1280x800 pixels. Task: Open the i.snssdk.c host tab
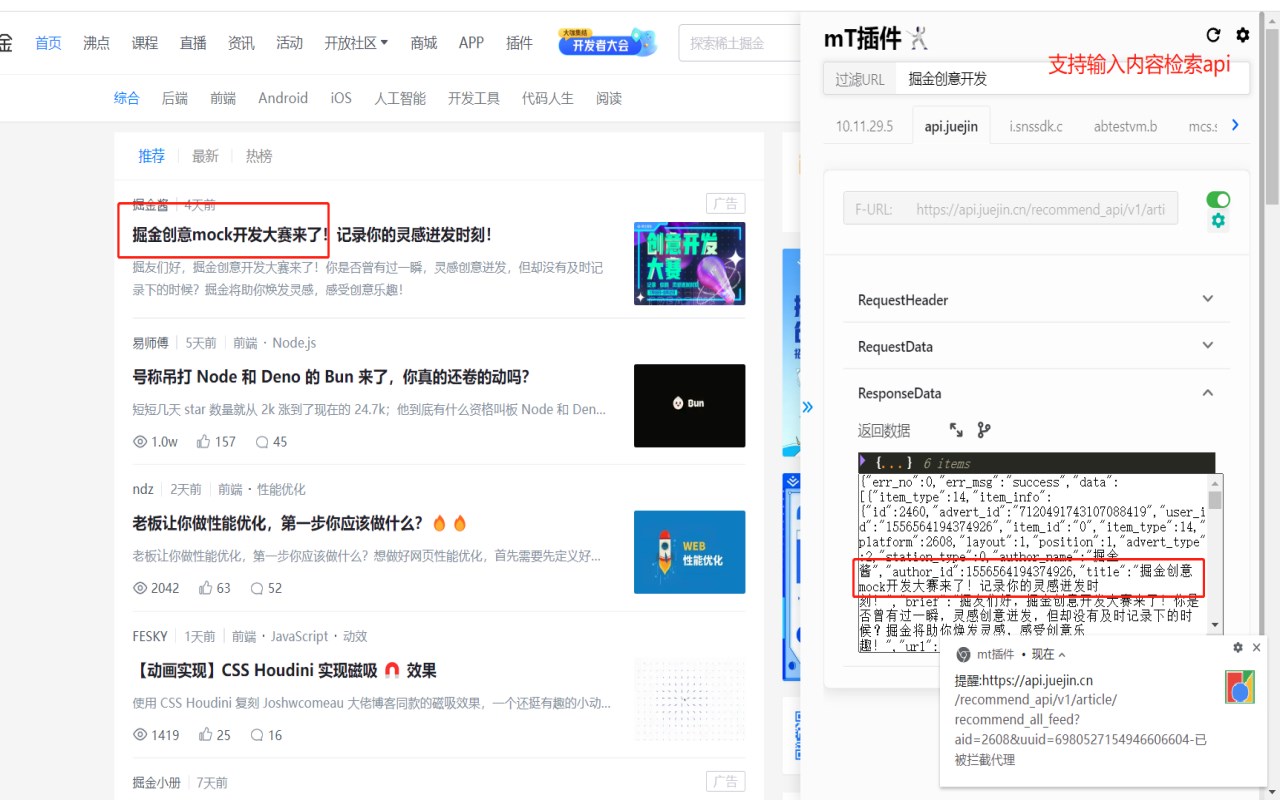click(x=1036, y=126)
